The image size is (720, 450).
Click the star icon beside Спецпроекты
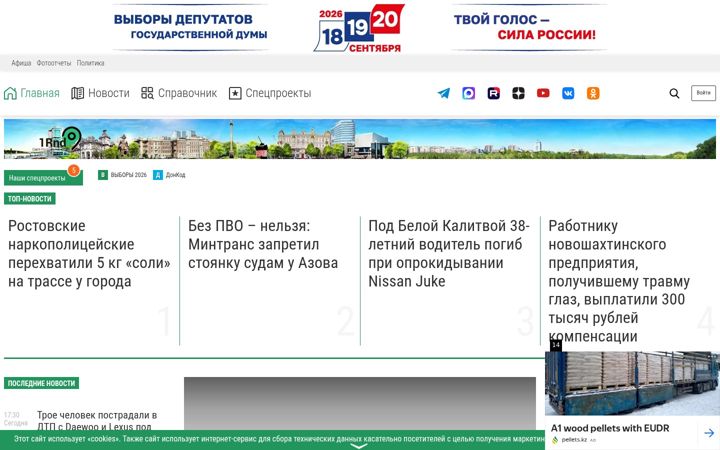click(235, 93)
